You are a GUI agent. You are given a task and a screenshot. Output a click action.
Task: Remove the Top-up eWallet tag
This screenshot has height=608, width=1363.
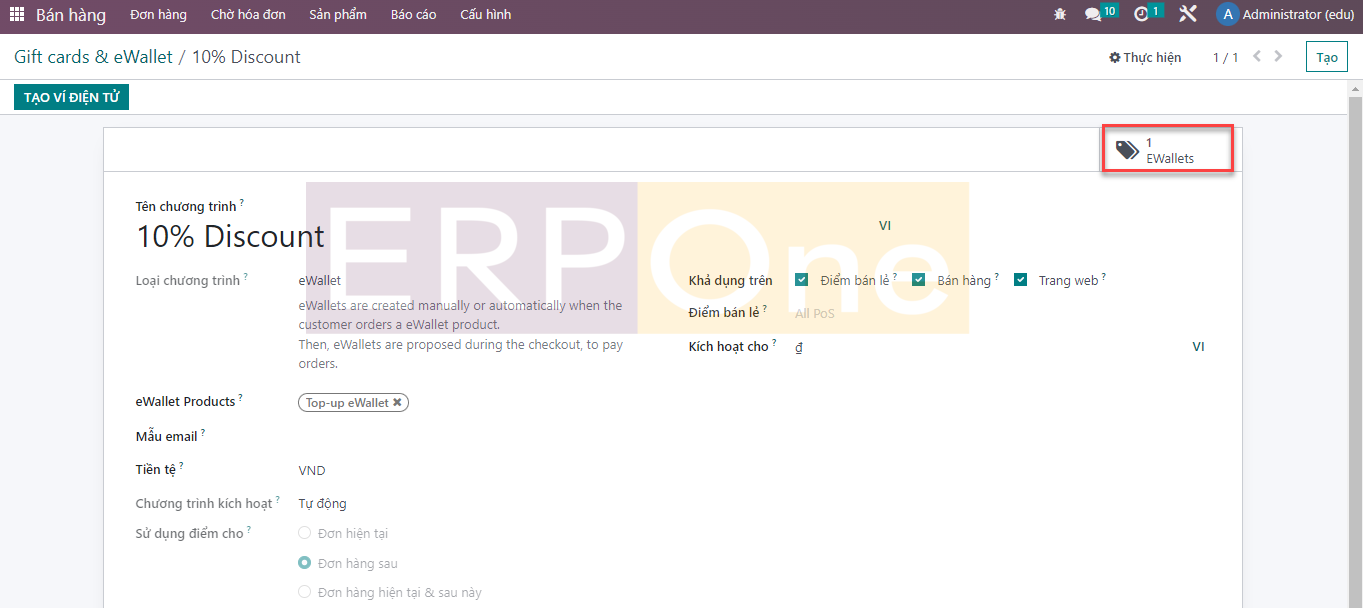397,403
